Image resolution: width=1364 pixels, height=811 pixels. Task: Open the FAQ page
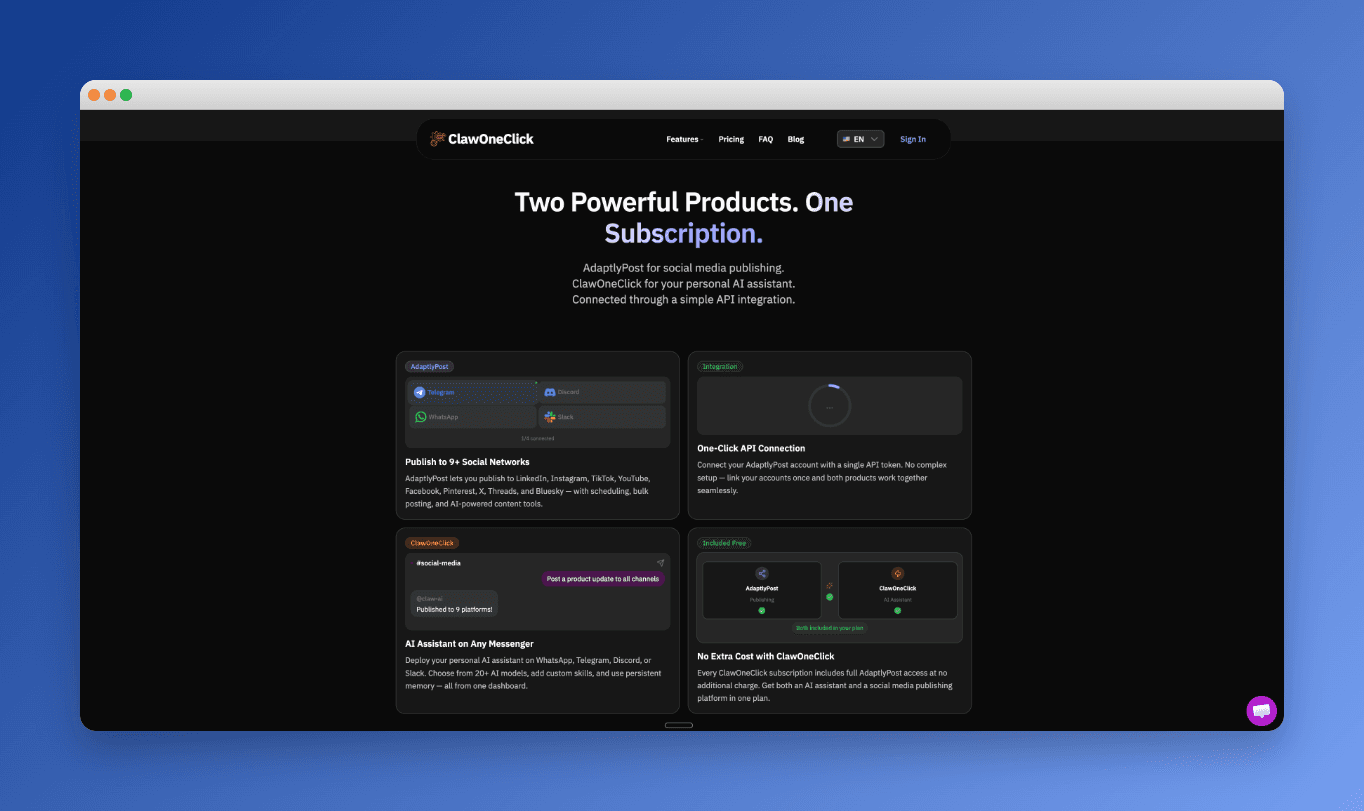tap(765, 139)
